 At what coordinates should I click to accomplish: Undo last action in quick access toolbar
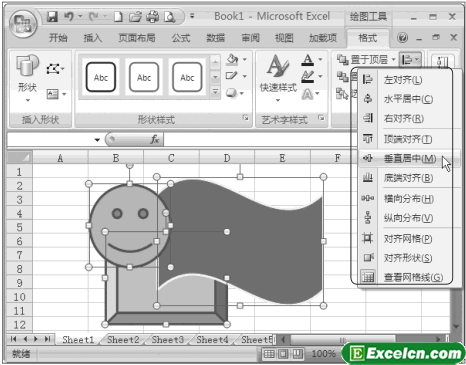[69, 16]
